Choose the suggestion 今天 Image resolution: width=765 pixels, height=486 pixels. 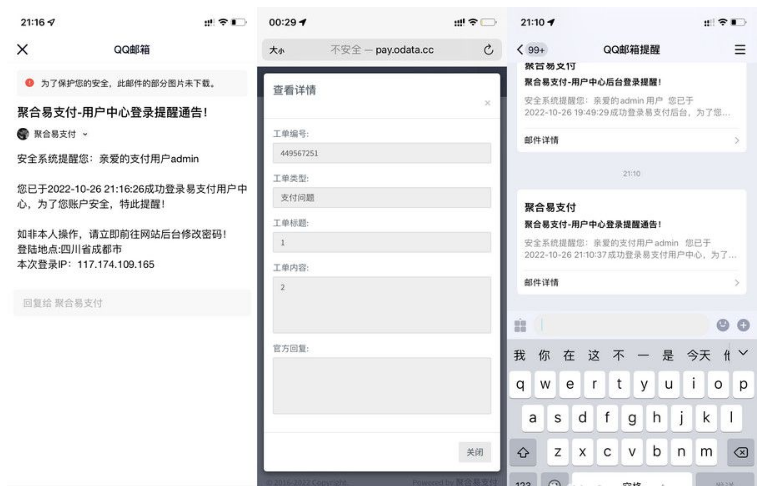699,355
